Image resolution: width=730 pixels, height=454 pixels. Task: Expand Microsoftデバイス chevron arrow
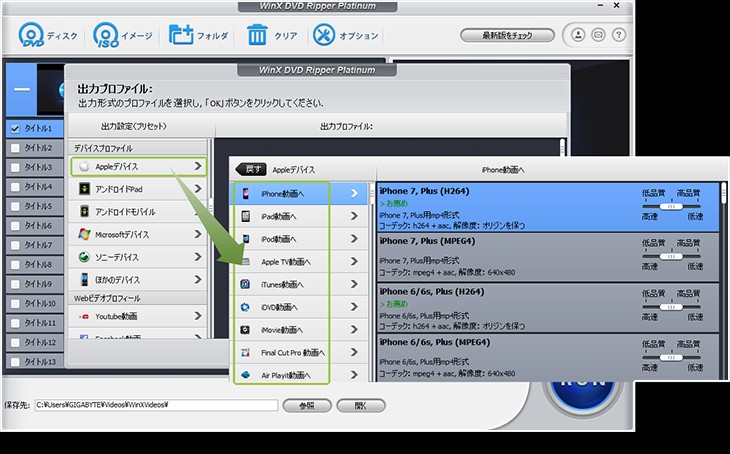pyautogui.click(x=198, y=234)
